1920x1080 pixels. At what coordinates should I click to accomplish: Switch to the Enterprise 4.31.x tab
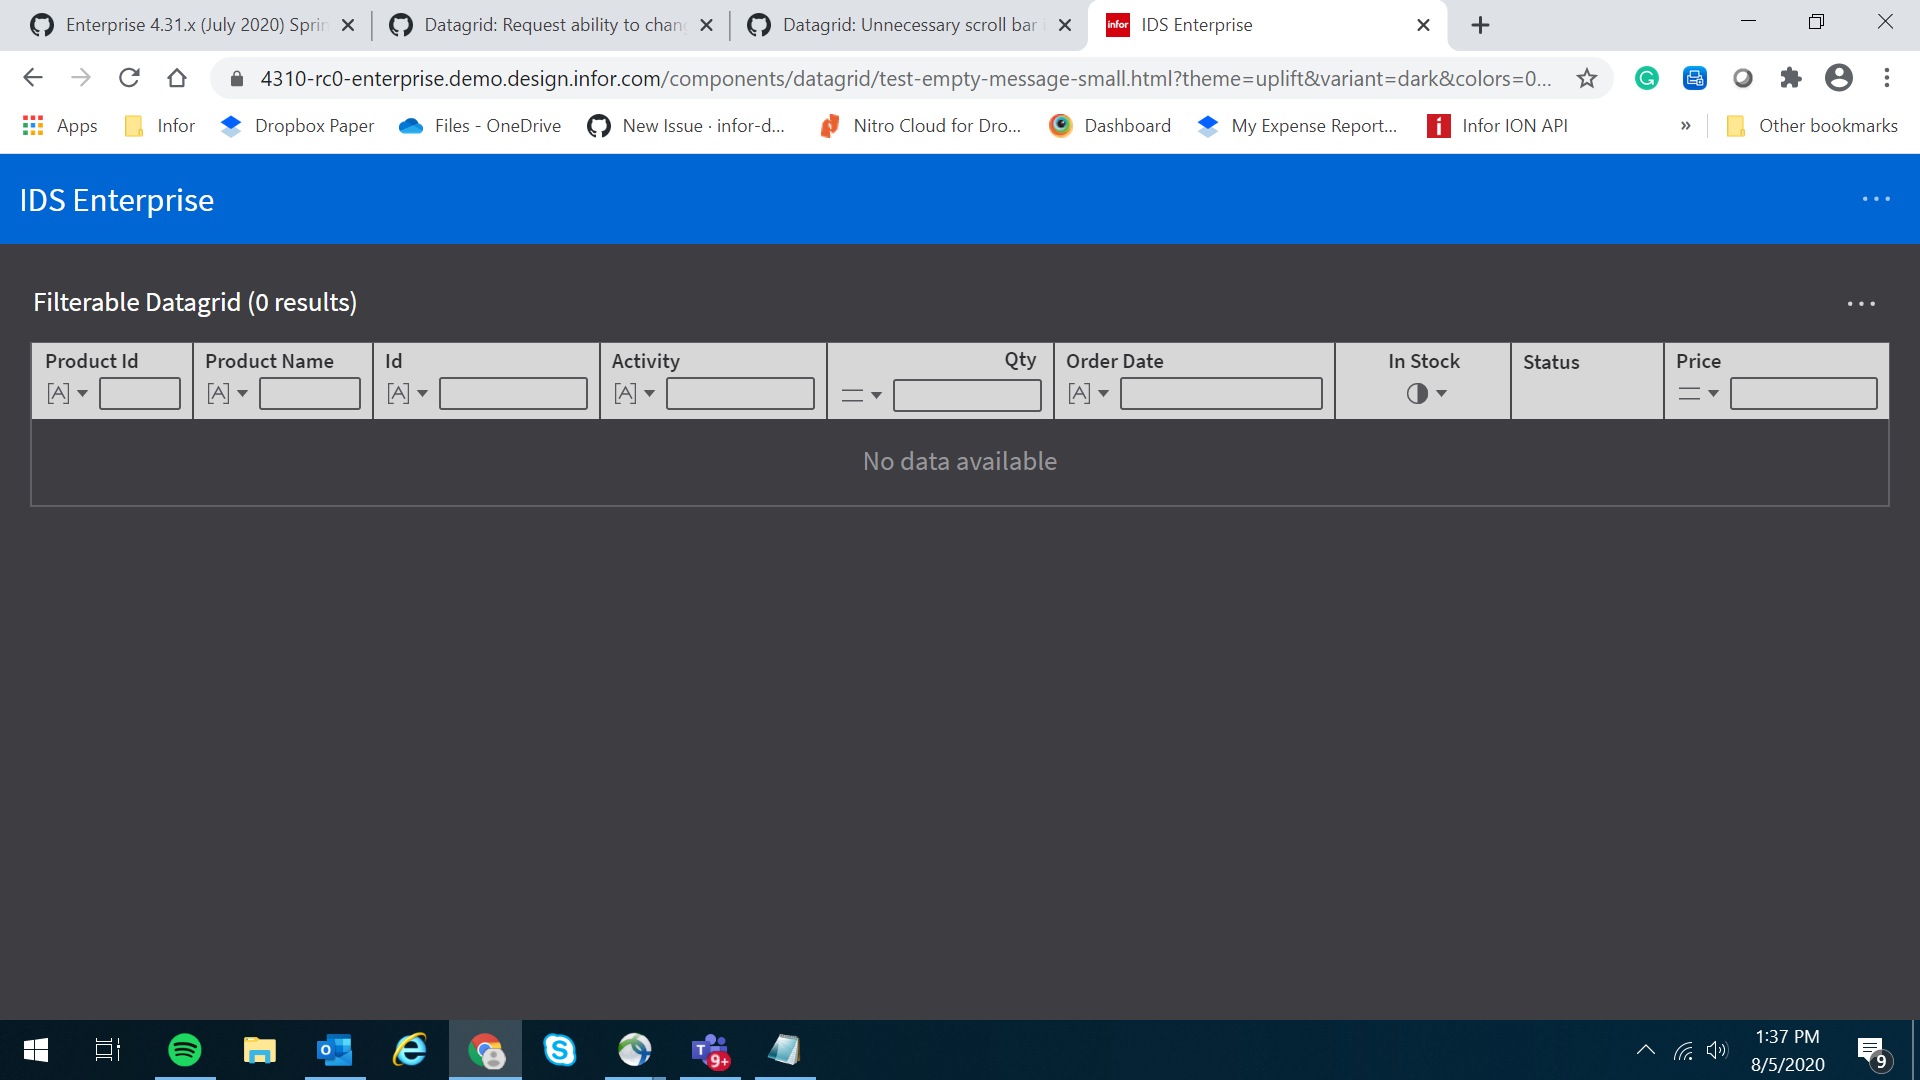pos(195,25)
